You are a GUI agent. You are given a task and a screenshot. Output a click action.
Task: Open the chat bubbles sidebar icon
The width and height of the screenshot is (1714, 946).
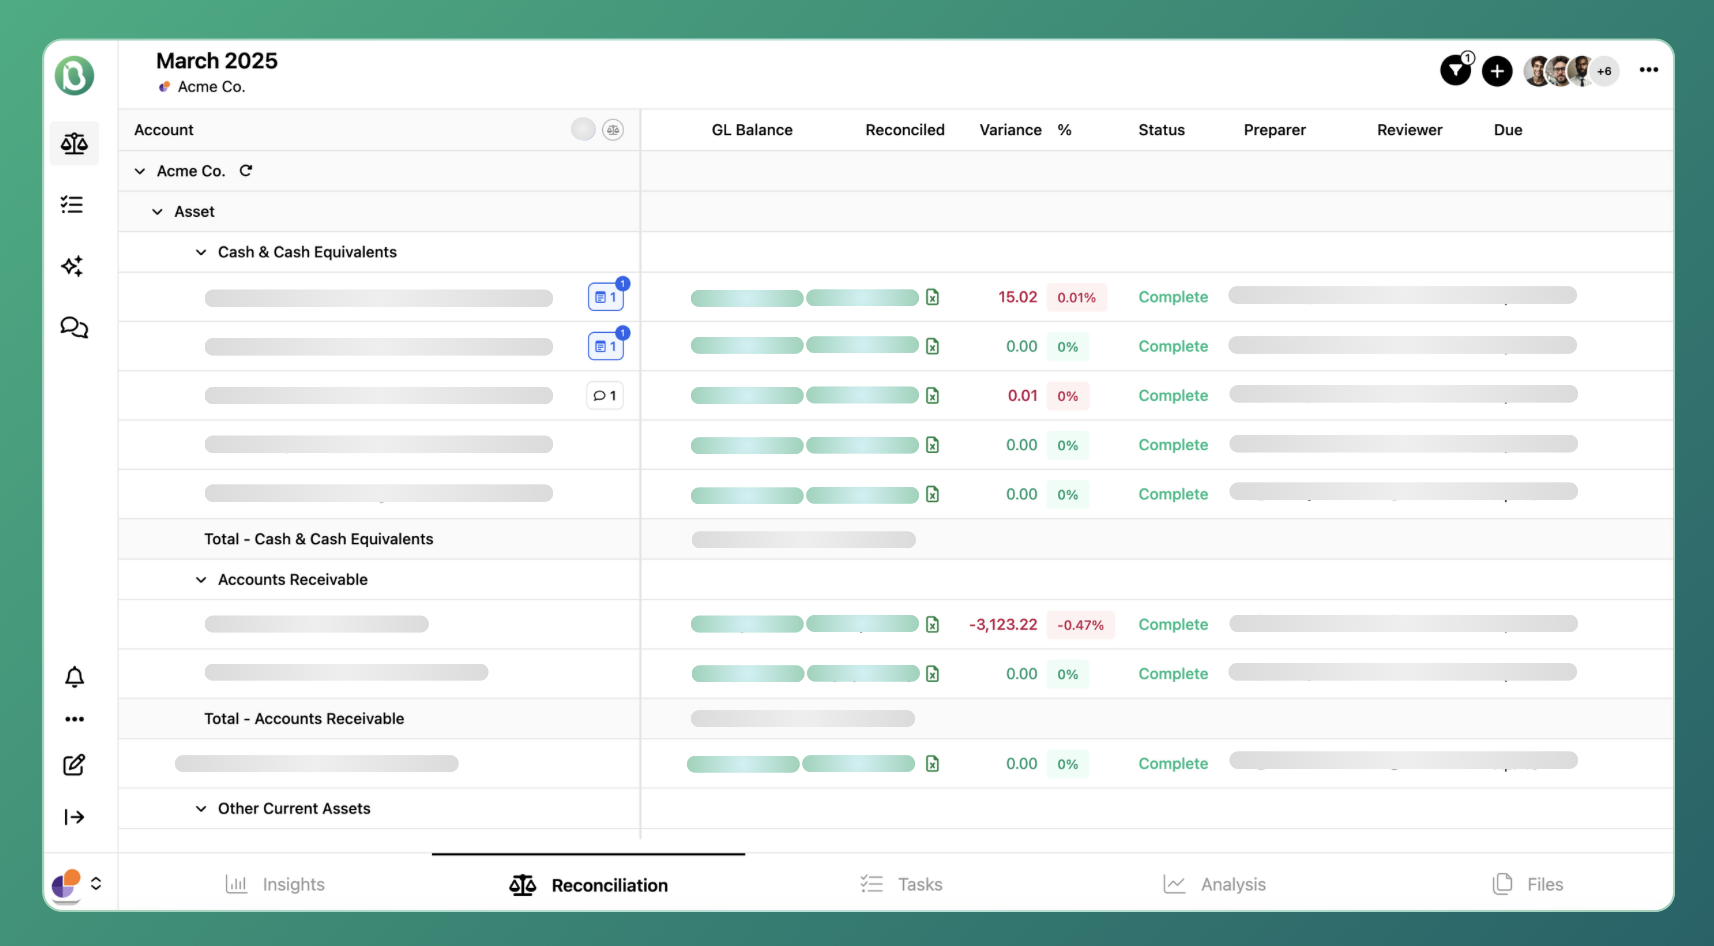point(74,327)
